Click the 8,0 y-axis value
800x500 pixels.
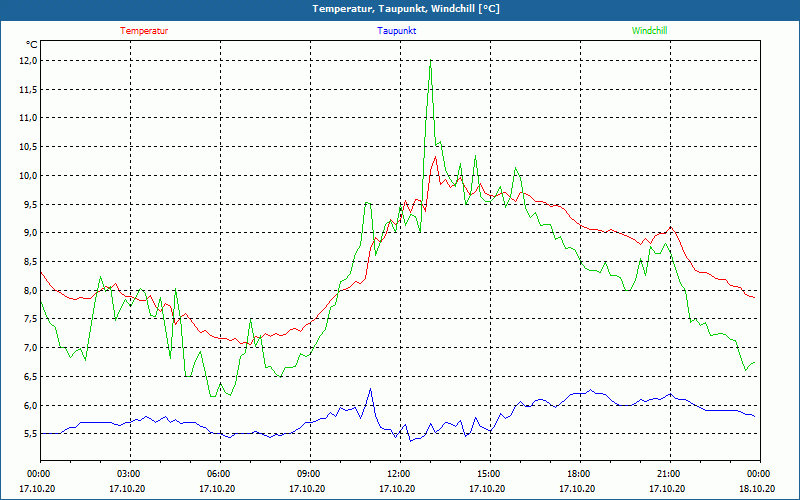(x=31, y=290)
